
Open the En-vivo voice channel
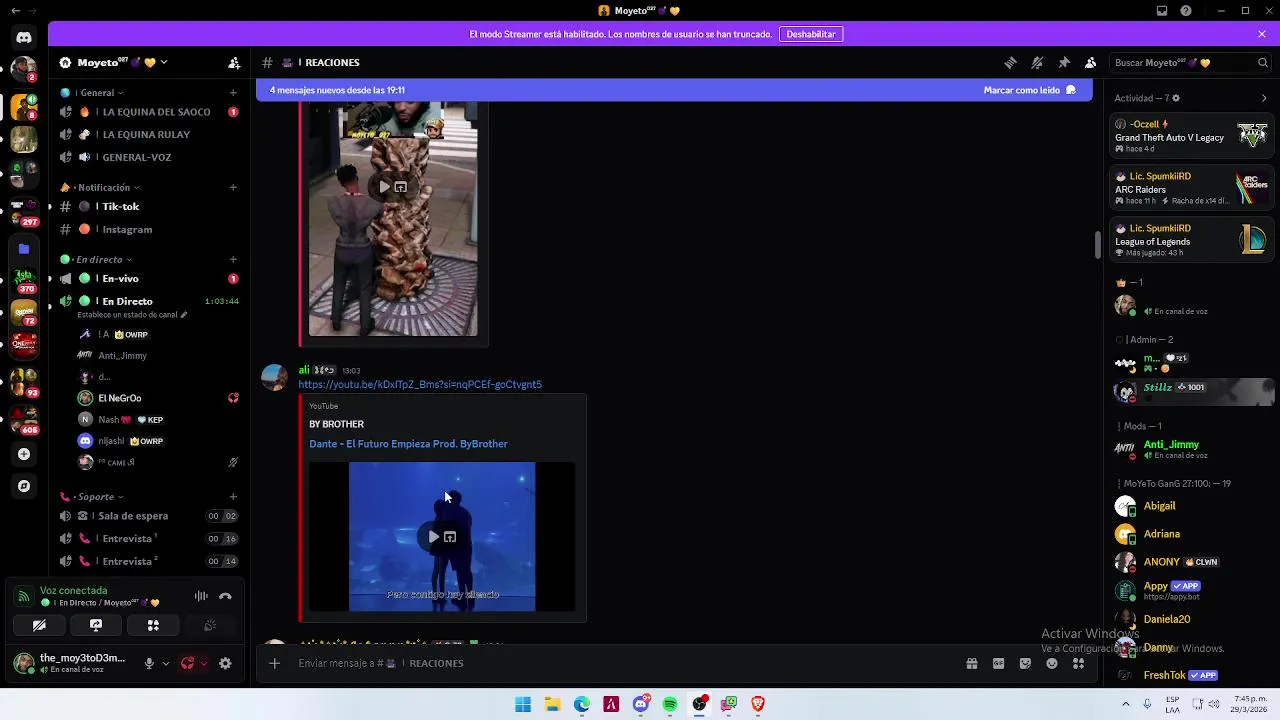pyautogui.click(x=149, y=278)
